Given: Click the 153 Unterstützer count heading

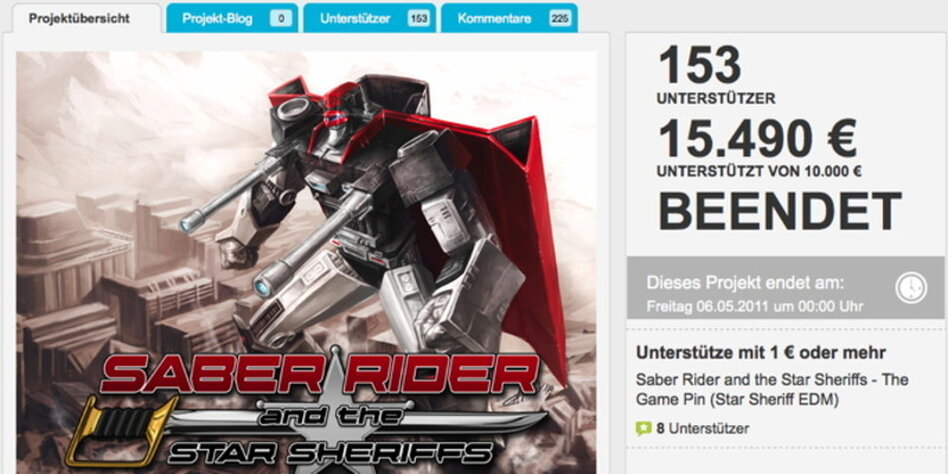Looking at the screenshot, I should tap(716, 75).
